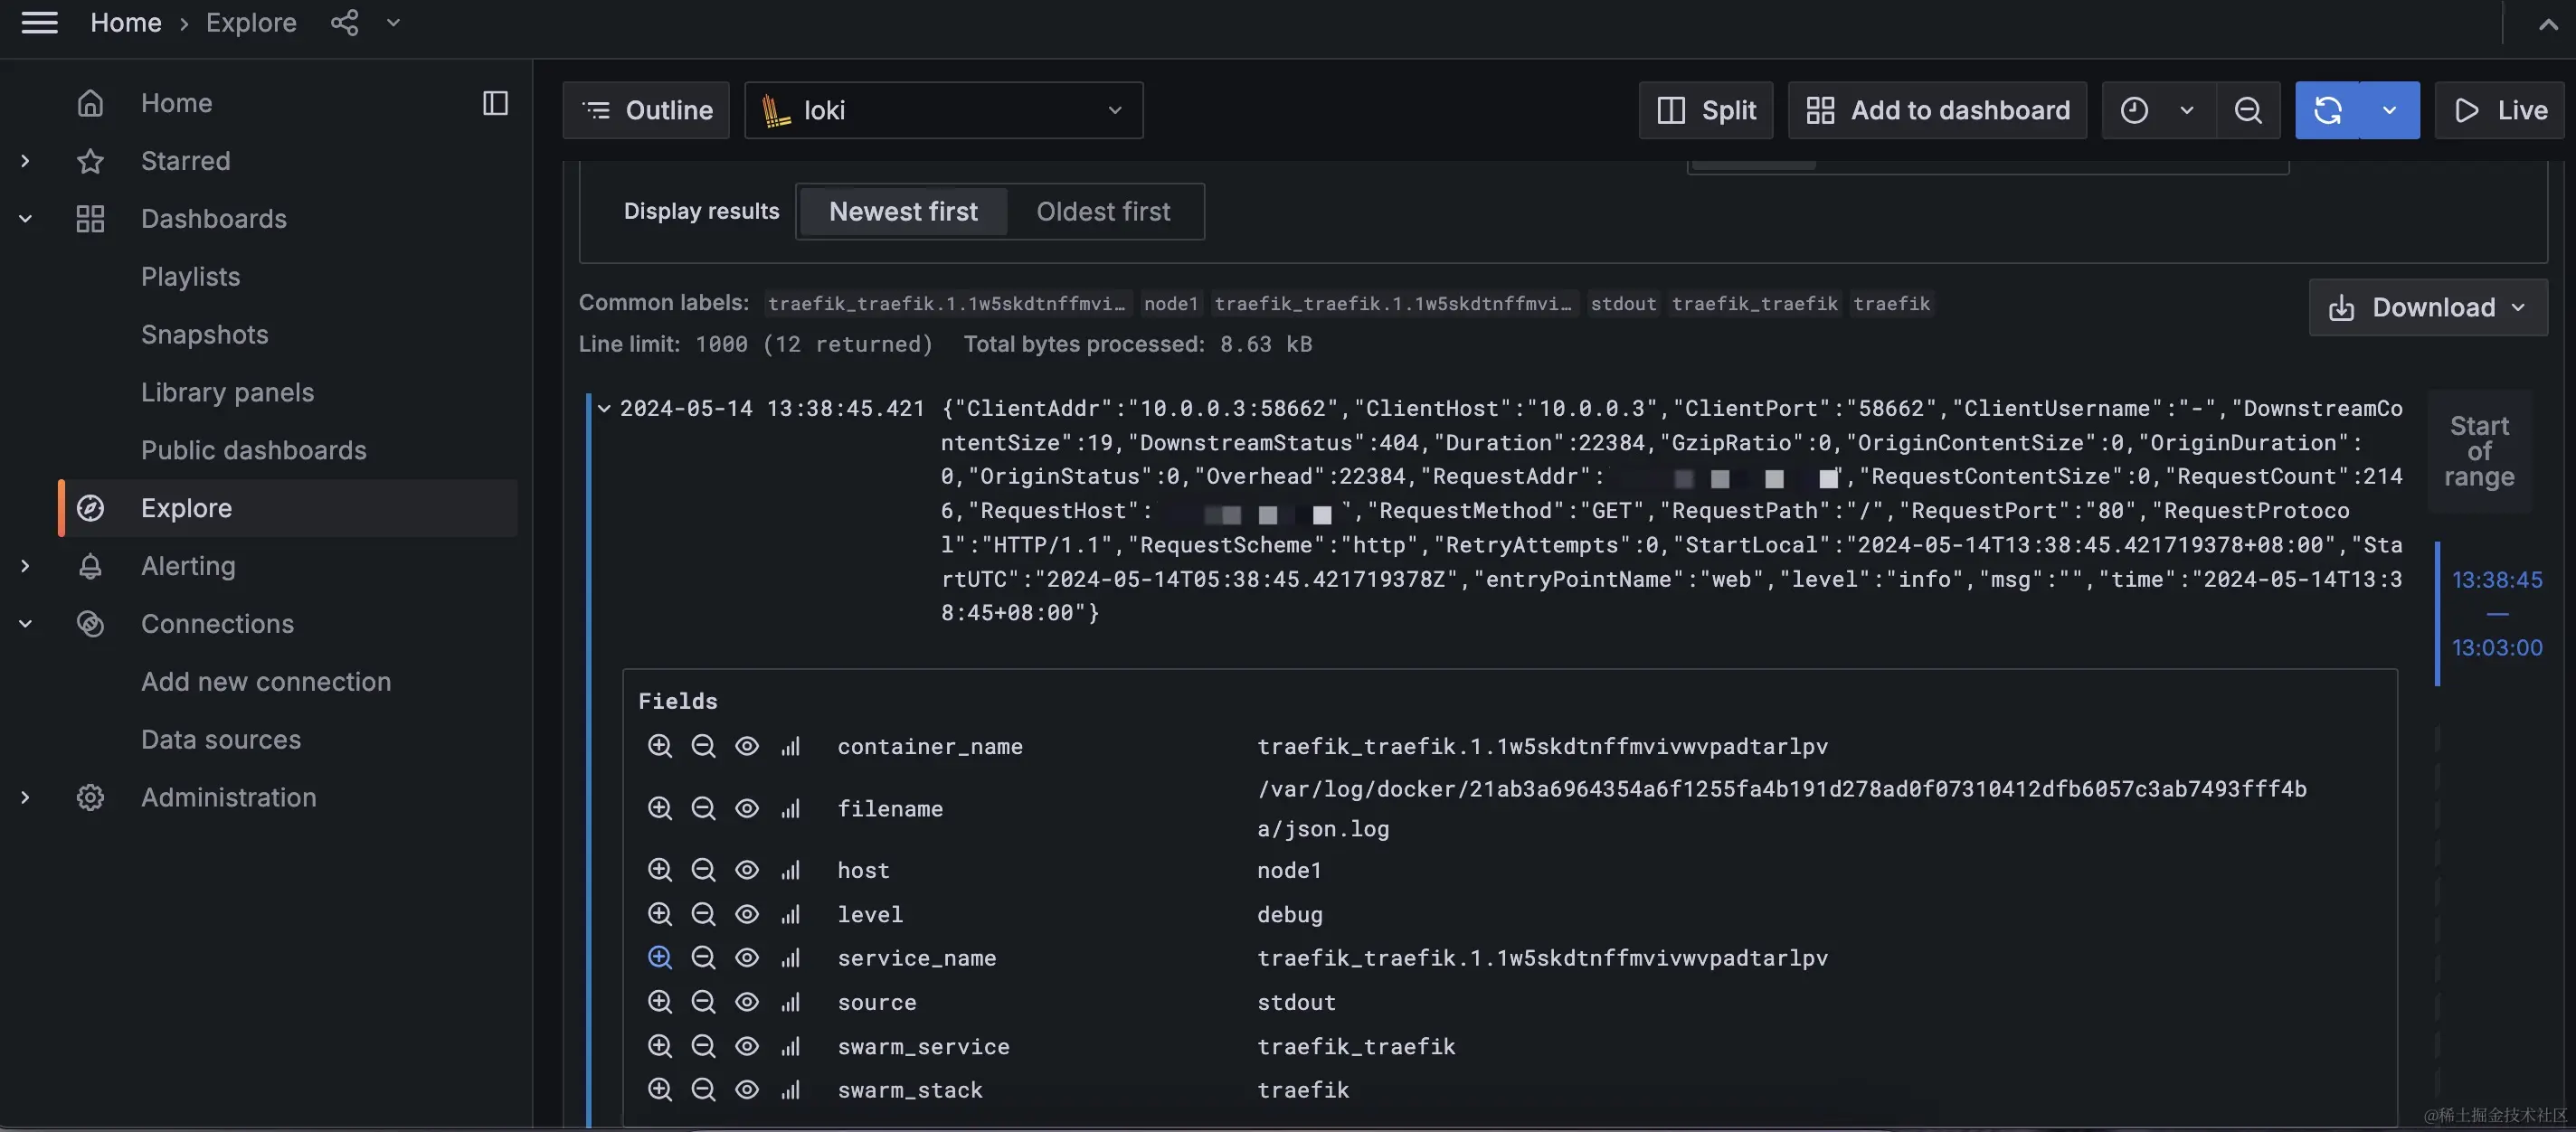Image resolution: width=2576 pixels, height=1132 pixels.
Task: Open the hamburger menu icon
Action: coord(40,22)
